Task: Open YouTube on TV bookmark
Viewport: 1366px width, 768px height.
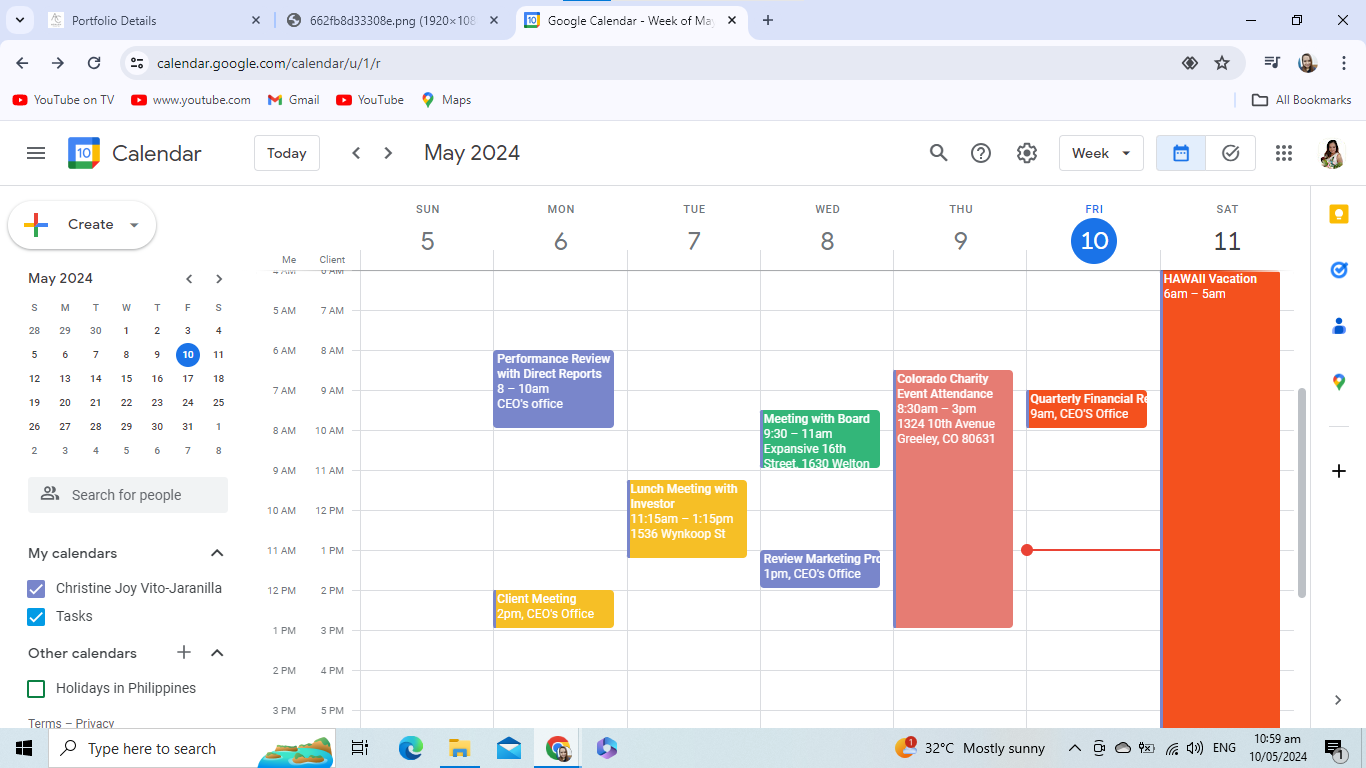Action: click(x=64, y=100)
